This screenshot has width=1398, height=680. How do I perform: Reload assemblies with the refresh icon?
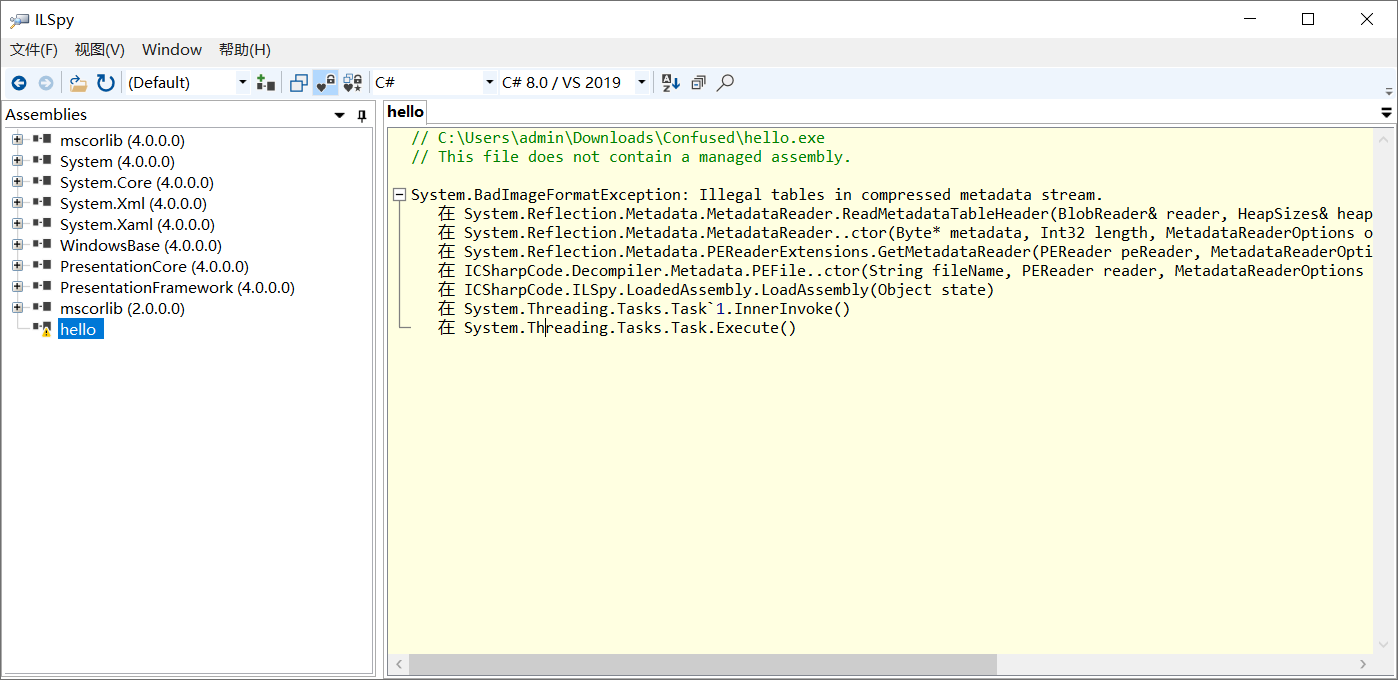coord(105,83)
